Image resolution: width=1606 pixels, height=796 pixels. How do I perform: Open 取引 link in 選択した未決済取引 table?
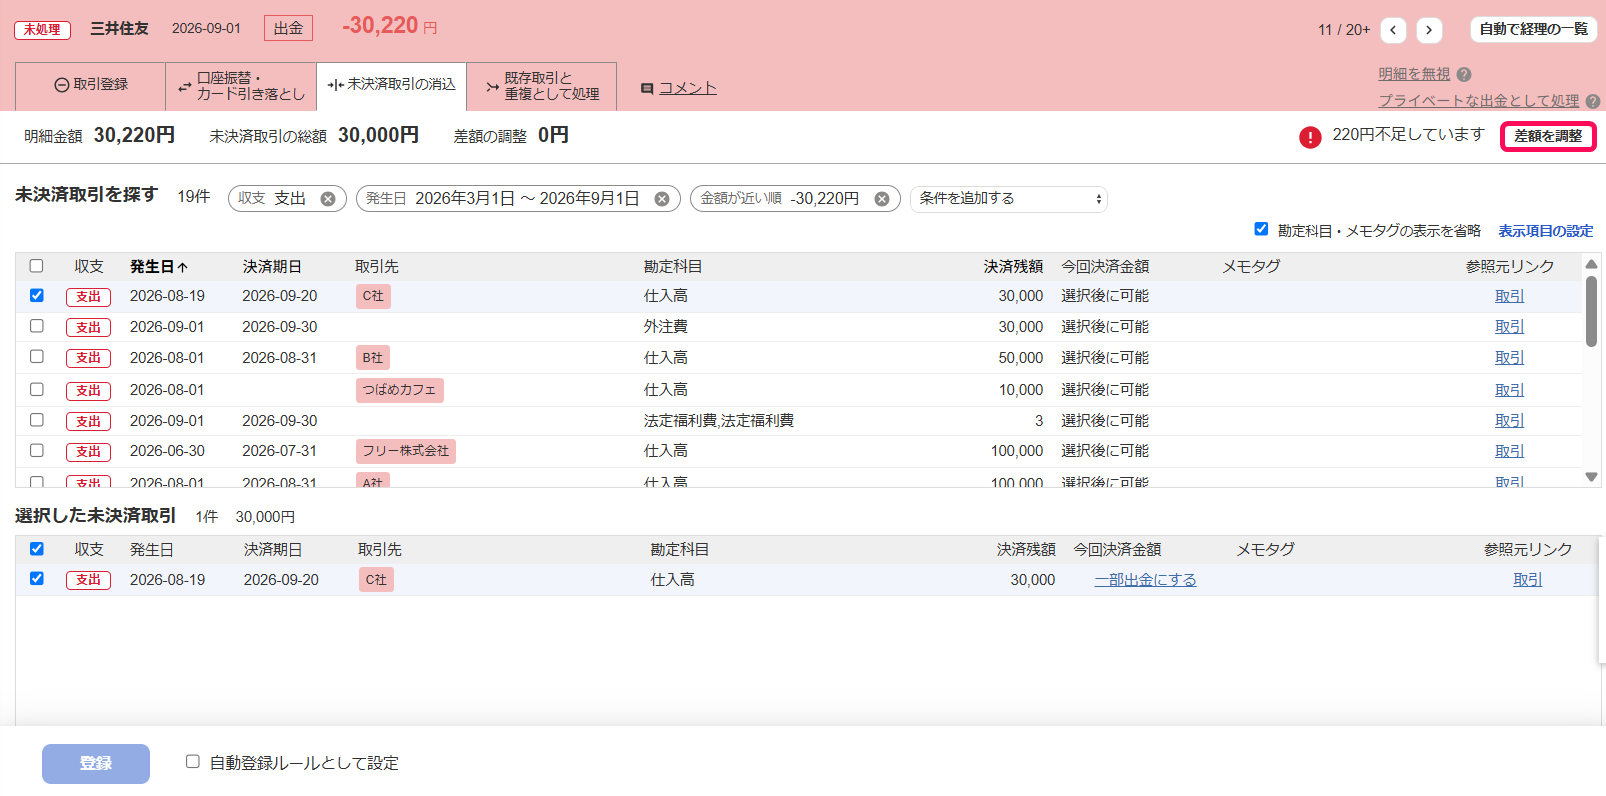coord(1528,580)
